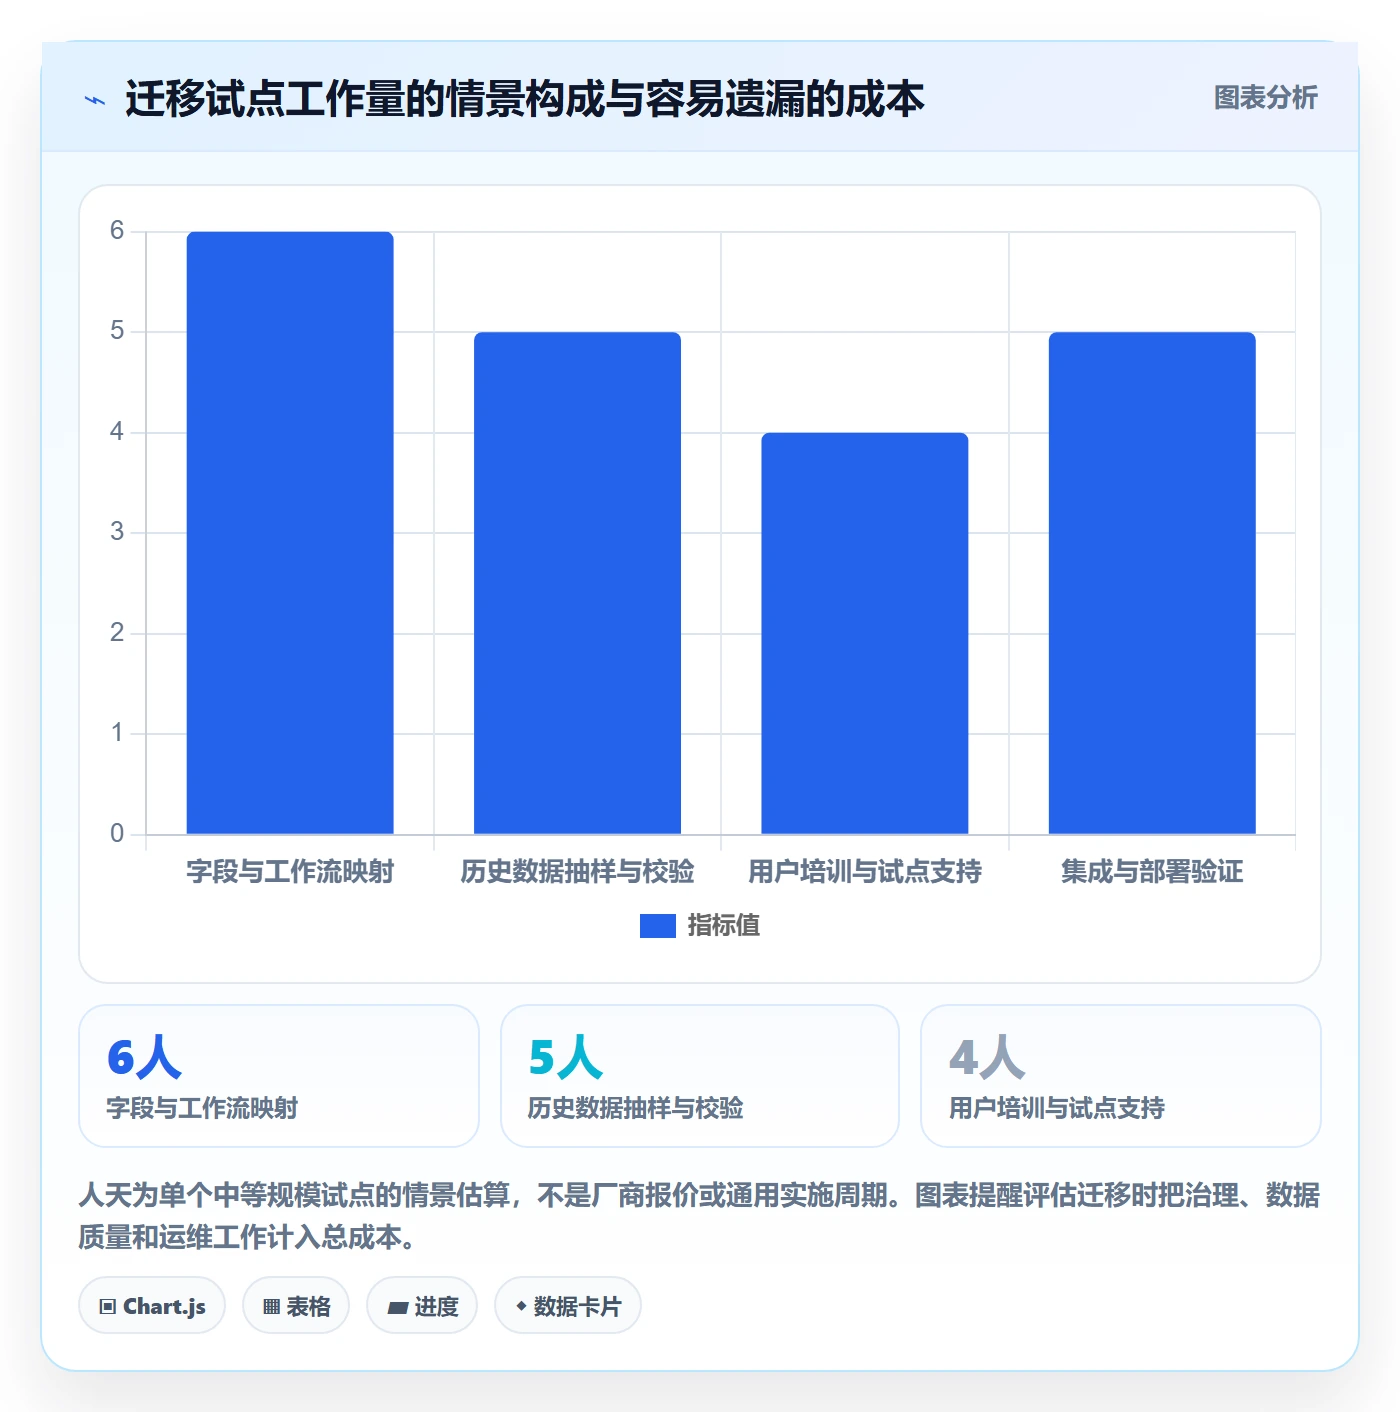Click the 指标值 legend label

pos(724,926)
